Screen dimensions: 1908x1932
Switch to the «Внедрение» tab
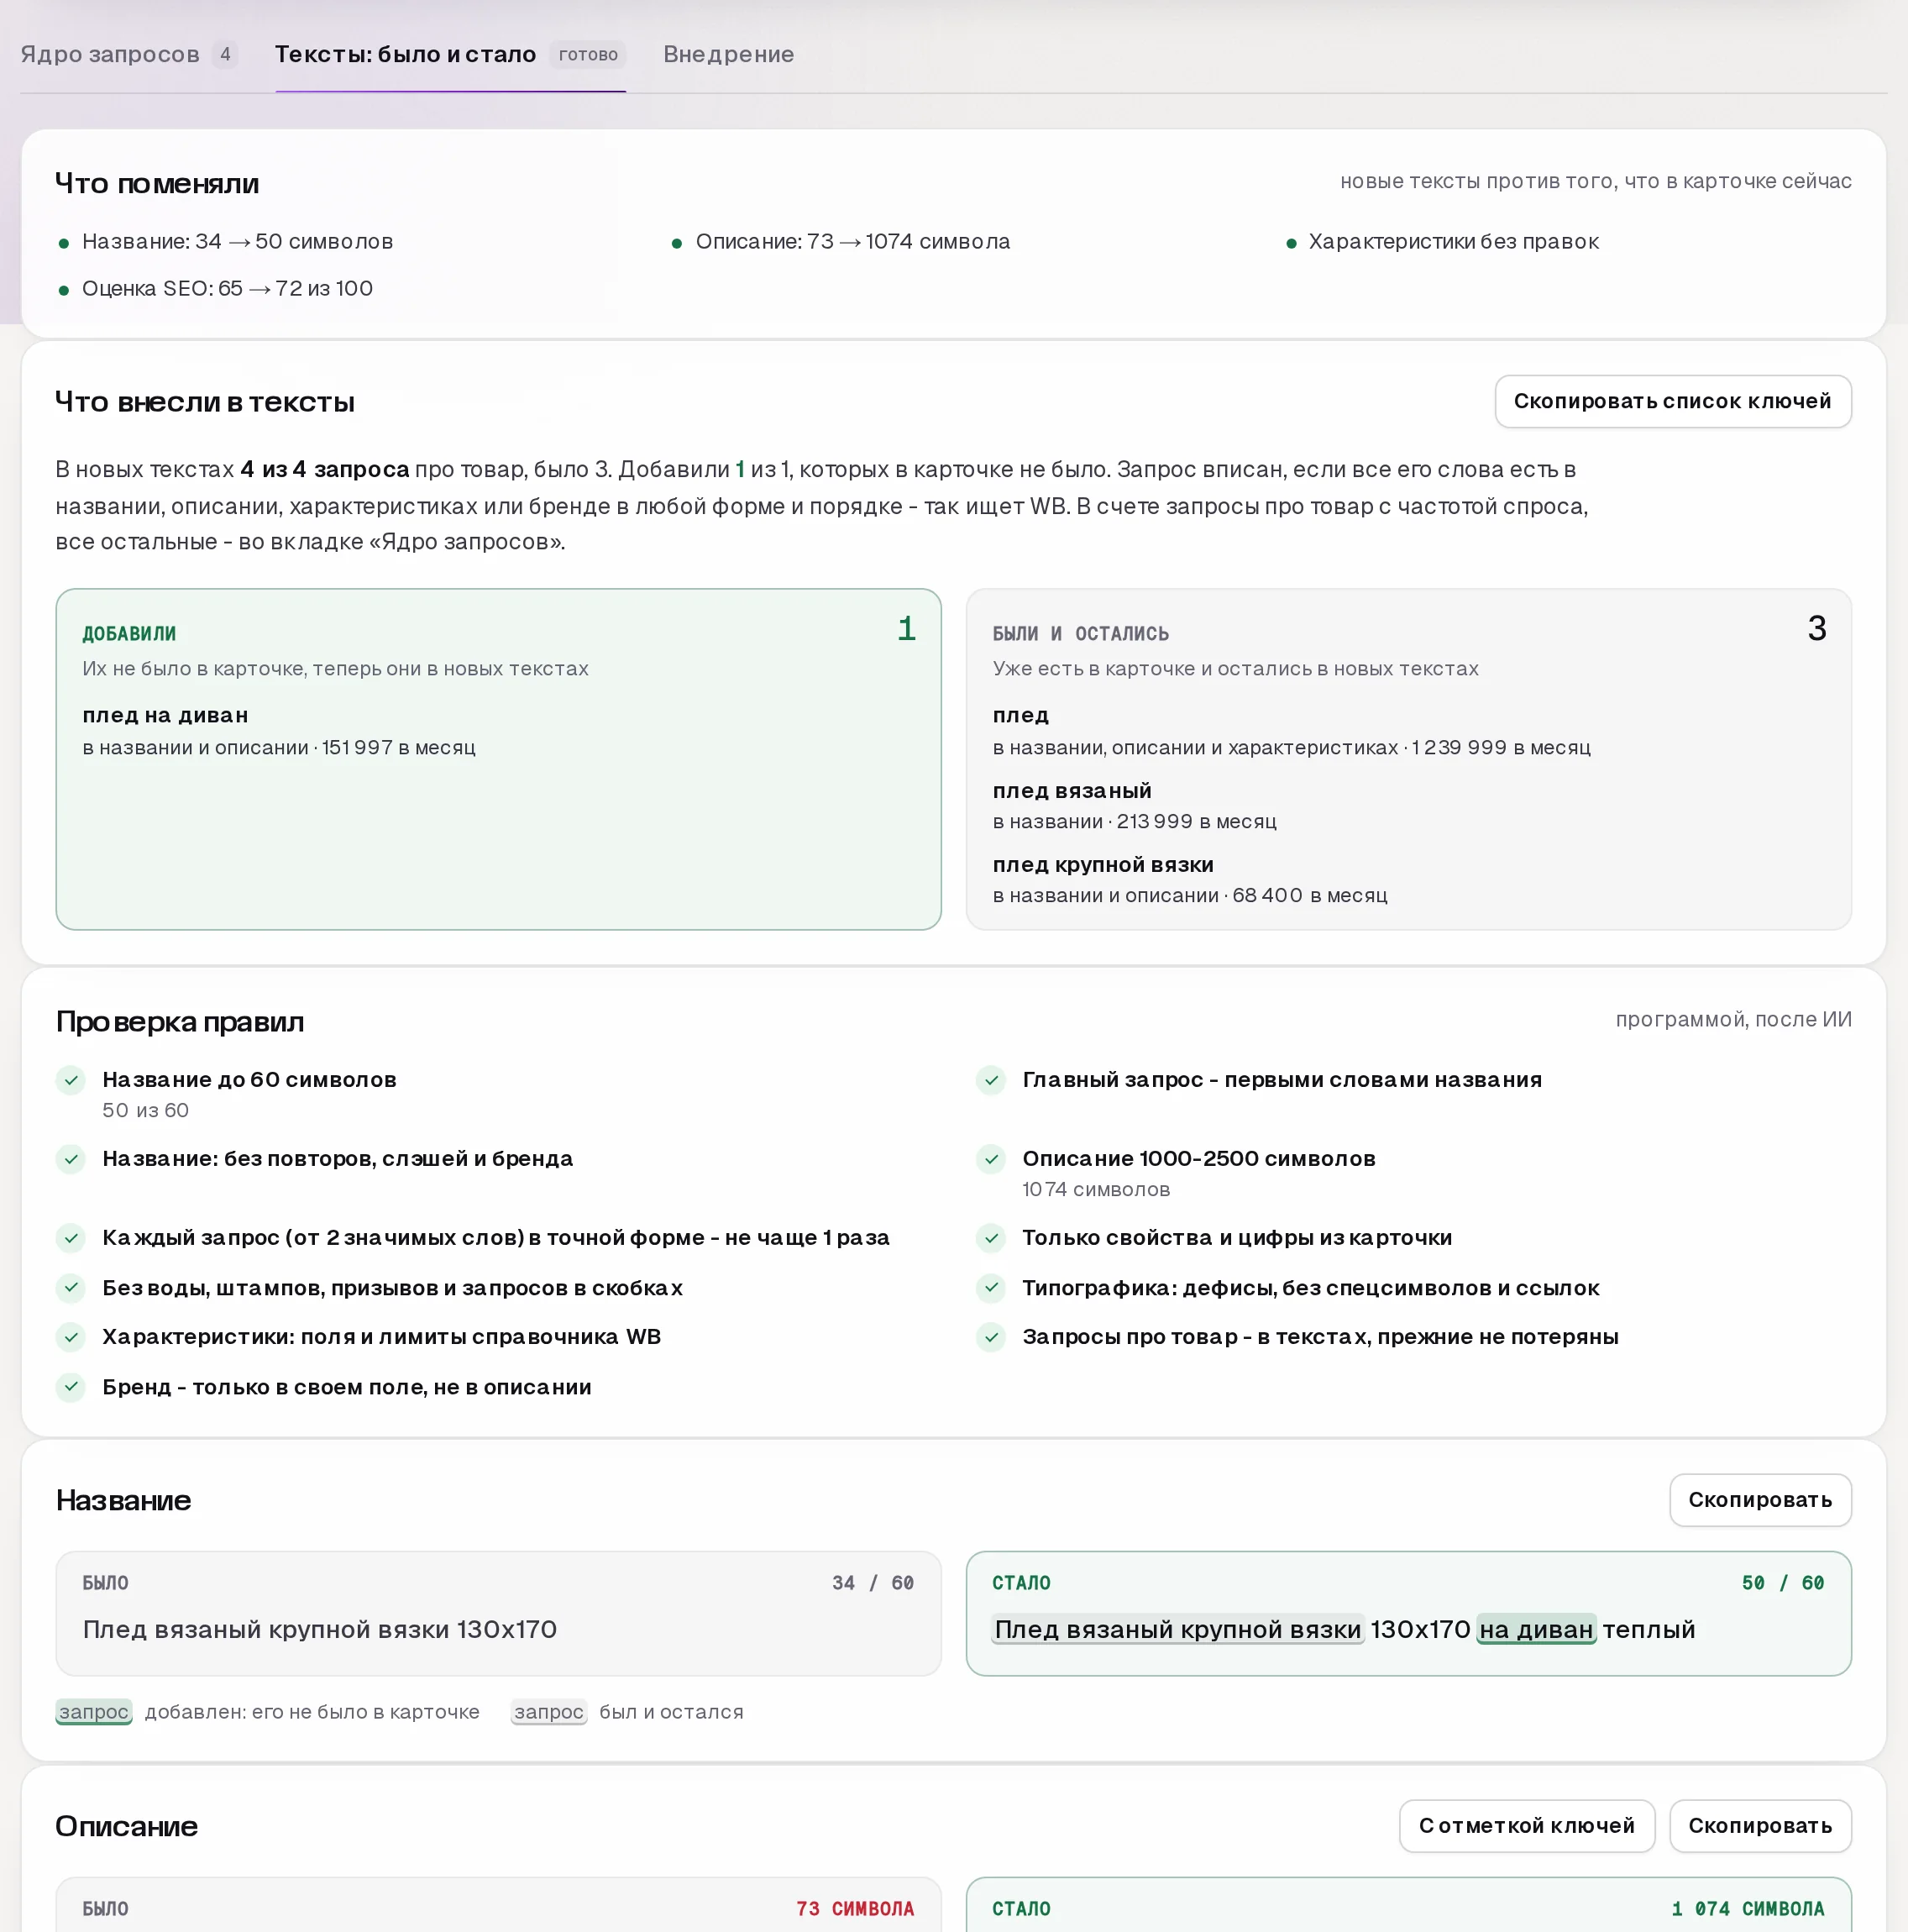coord(728,54)
